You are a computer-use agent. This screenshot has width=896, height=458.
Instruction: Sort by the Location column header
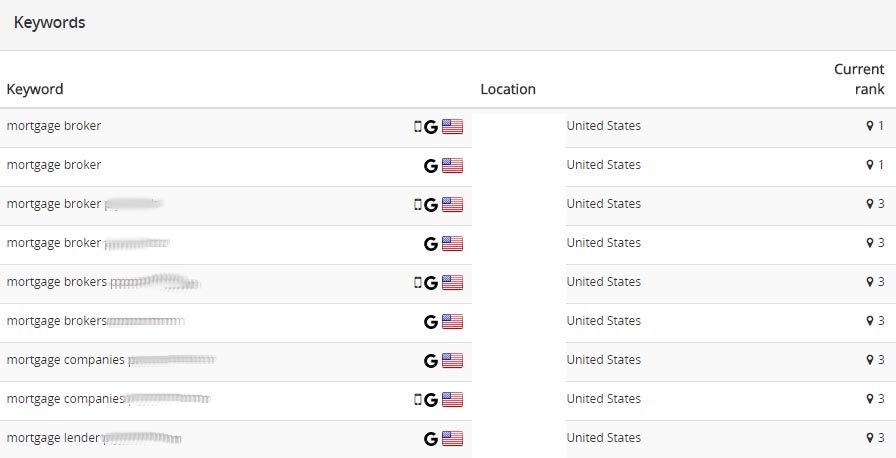[x=508, y=89]
